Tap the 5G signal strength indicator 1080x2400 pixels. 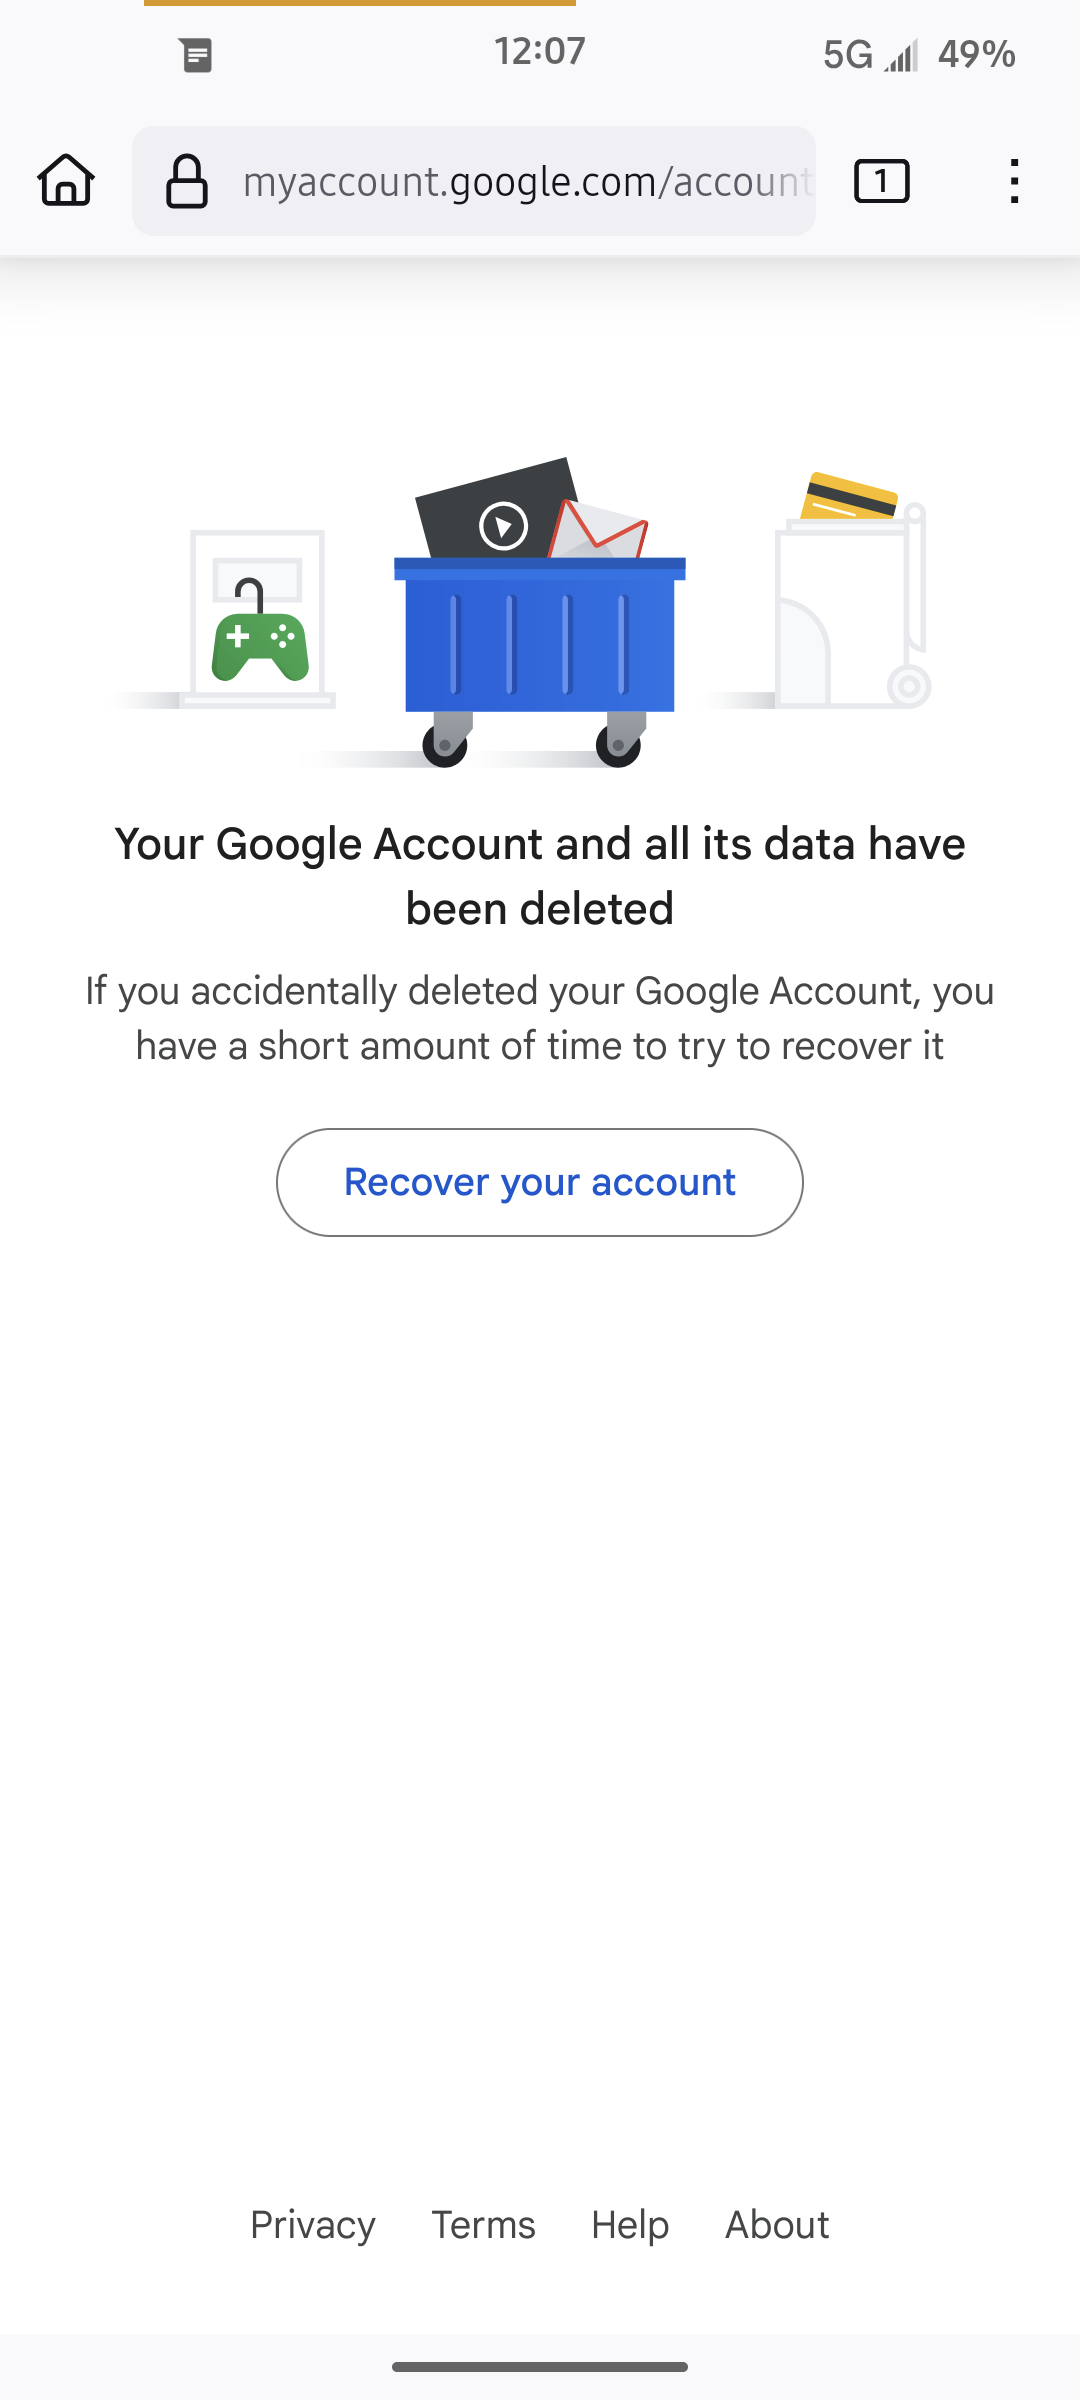(870, 55)
